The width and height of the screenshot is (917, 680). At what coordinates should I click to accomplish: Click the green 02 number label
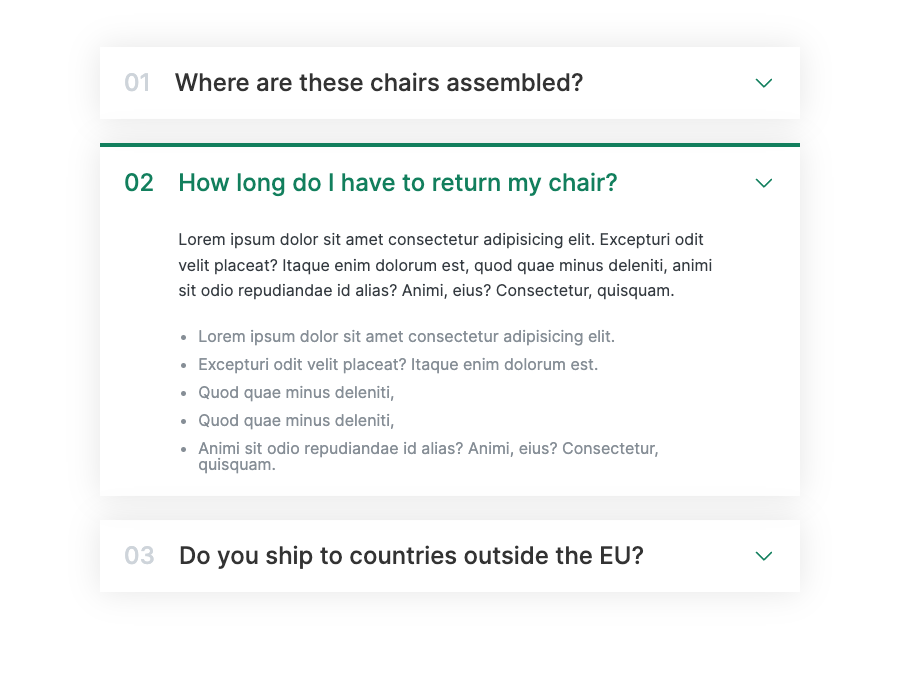[x=139, y=183]
